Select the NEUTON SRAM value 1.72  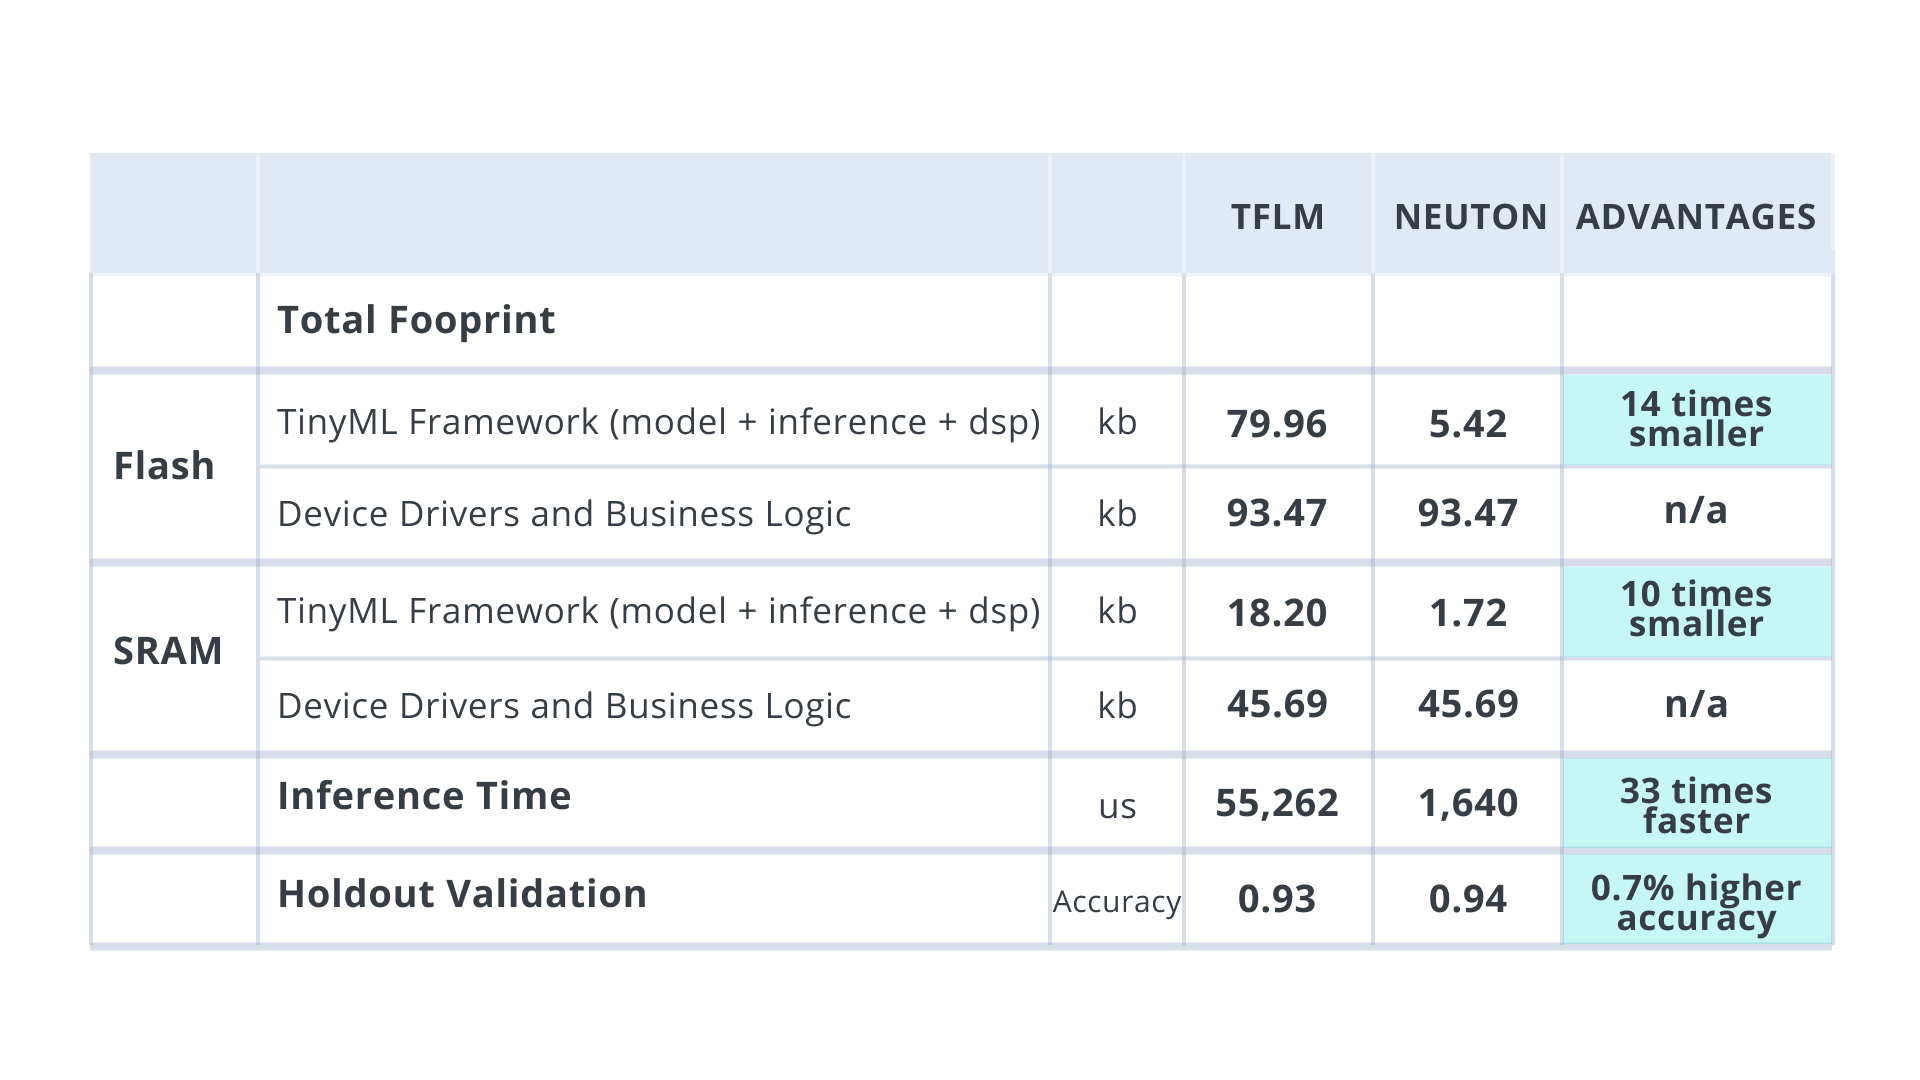coord(1468,613)
